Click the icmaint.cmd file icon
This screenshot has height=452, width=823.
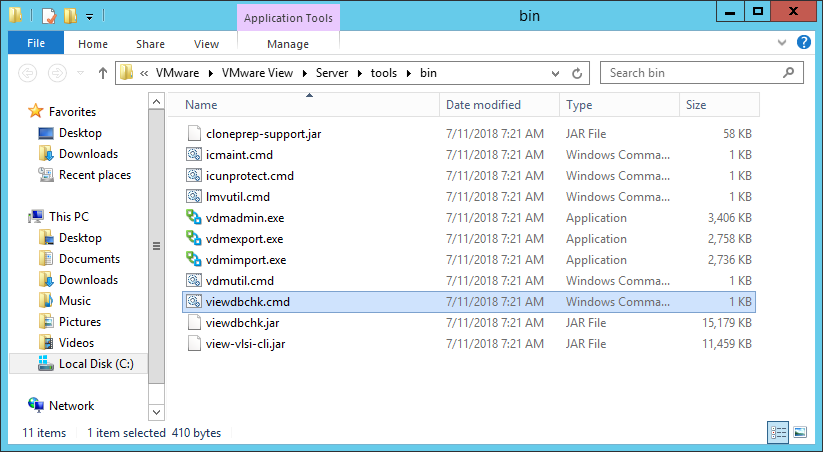pyautogui.click(x=194, y=154)
